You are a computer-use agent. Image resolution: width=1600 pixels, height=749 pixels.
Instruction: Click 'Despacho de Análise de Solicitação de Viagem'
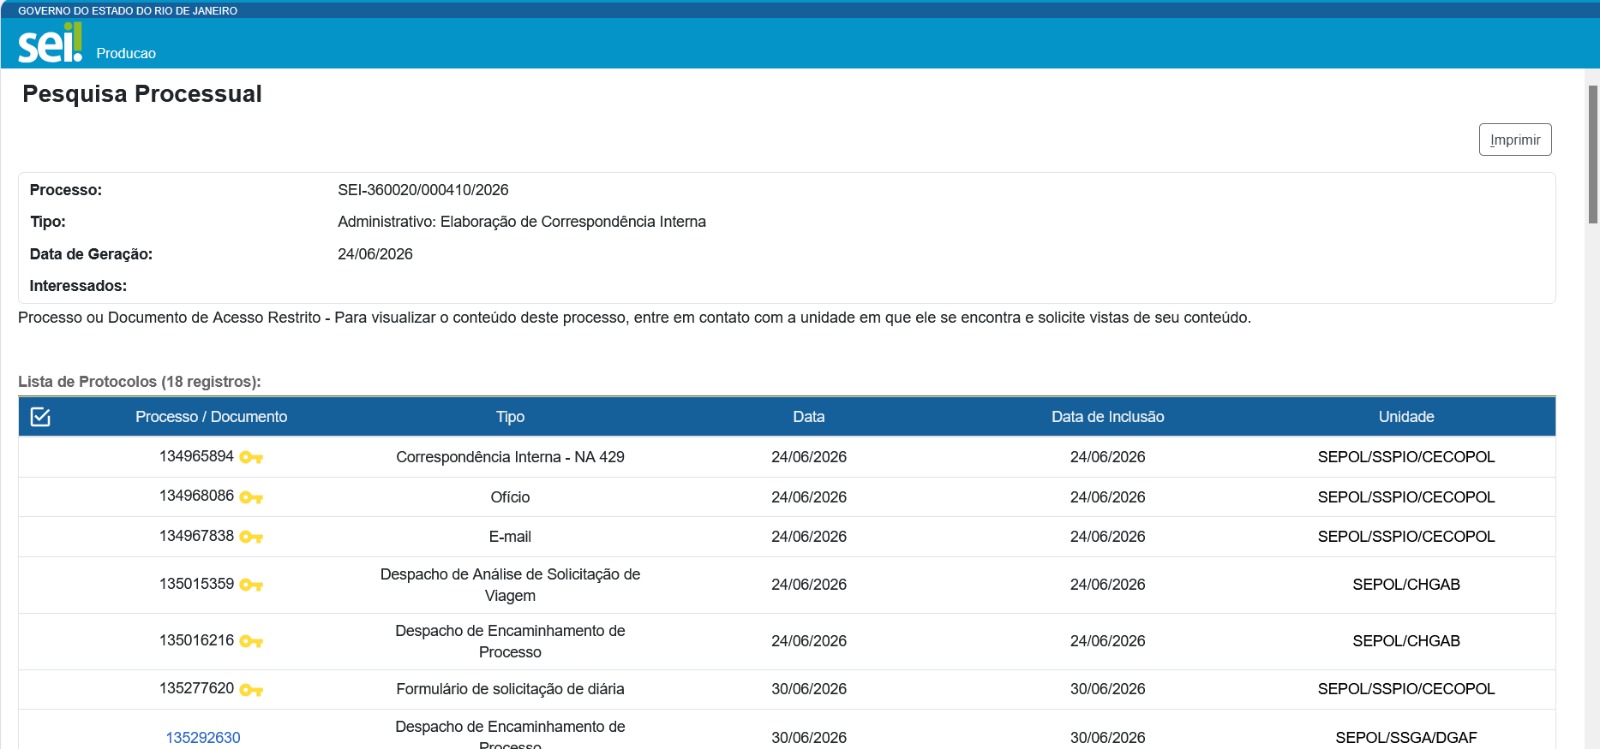(510, 585)
